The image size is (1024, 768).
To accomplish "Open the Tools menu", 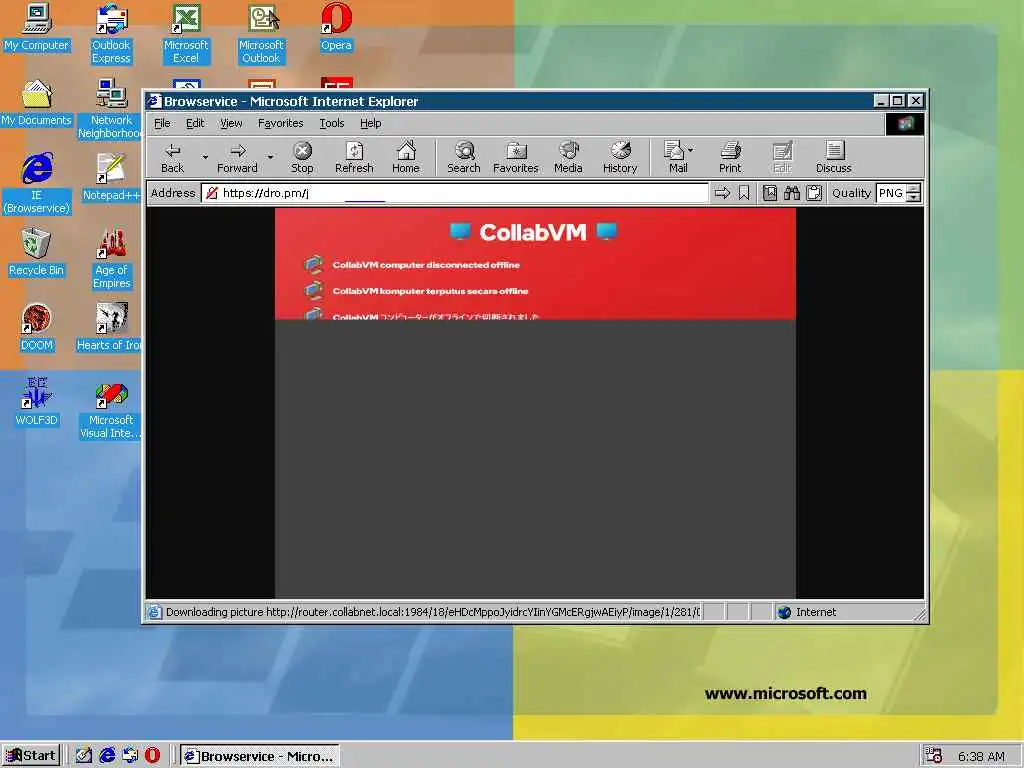I will coord(332,123).
